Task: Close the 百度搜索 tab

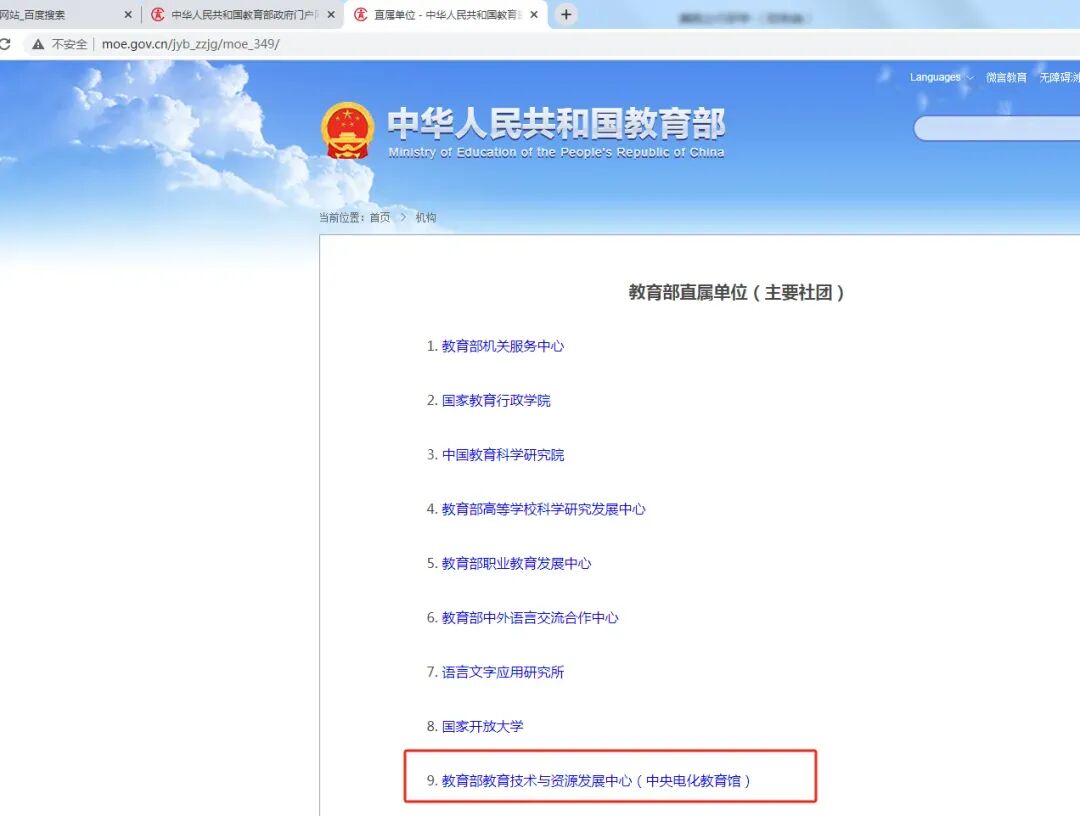Action: tap(127, 14)
